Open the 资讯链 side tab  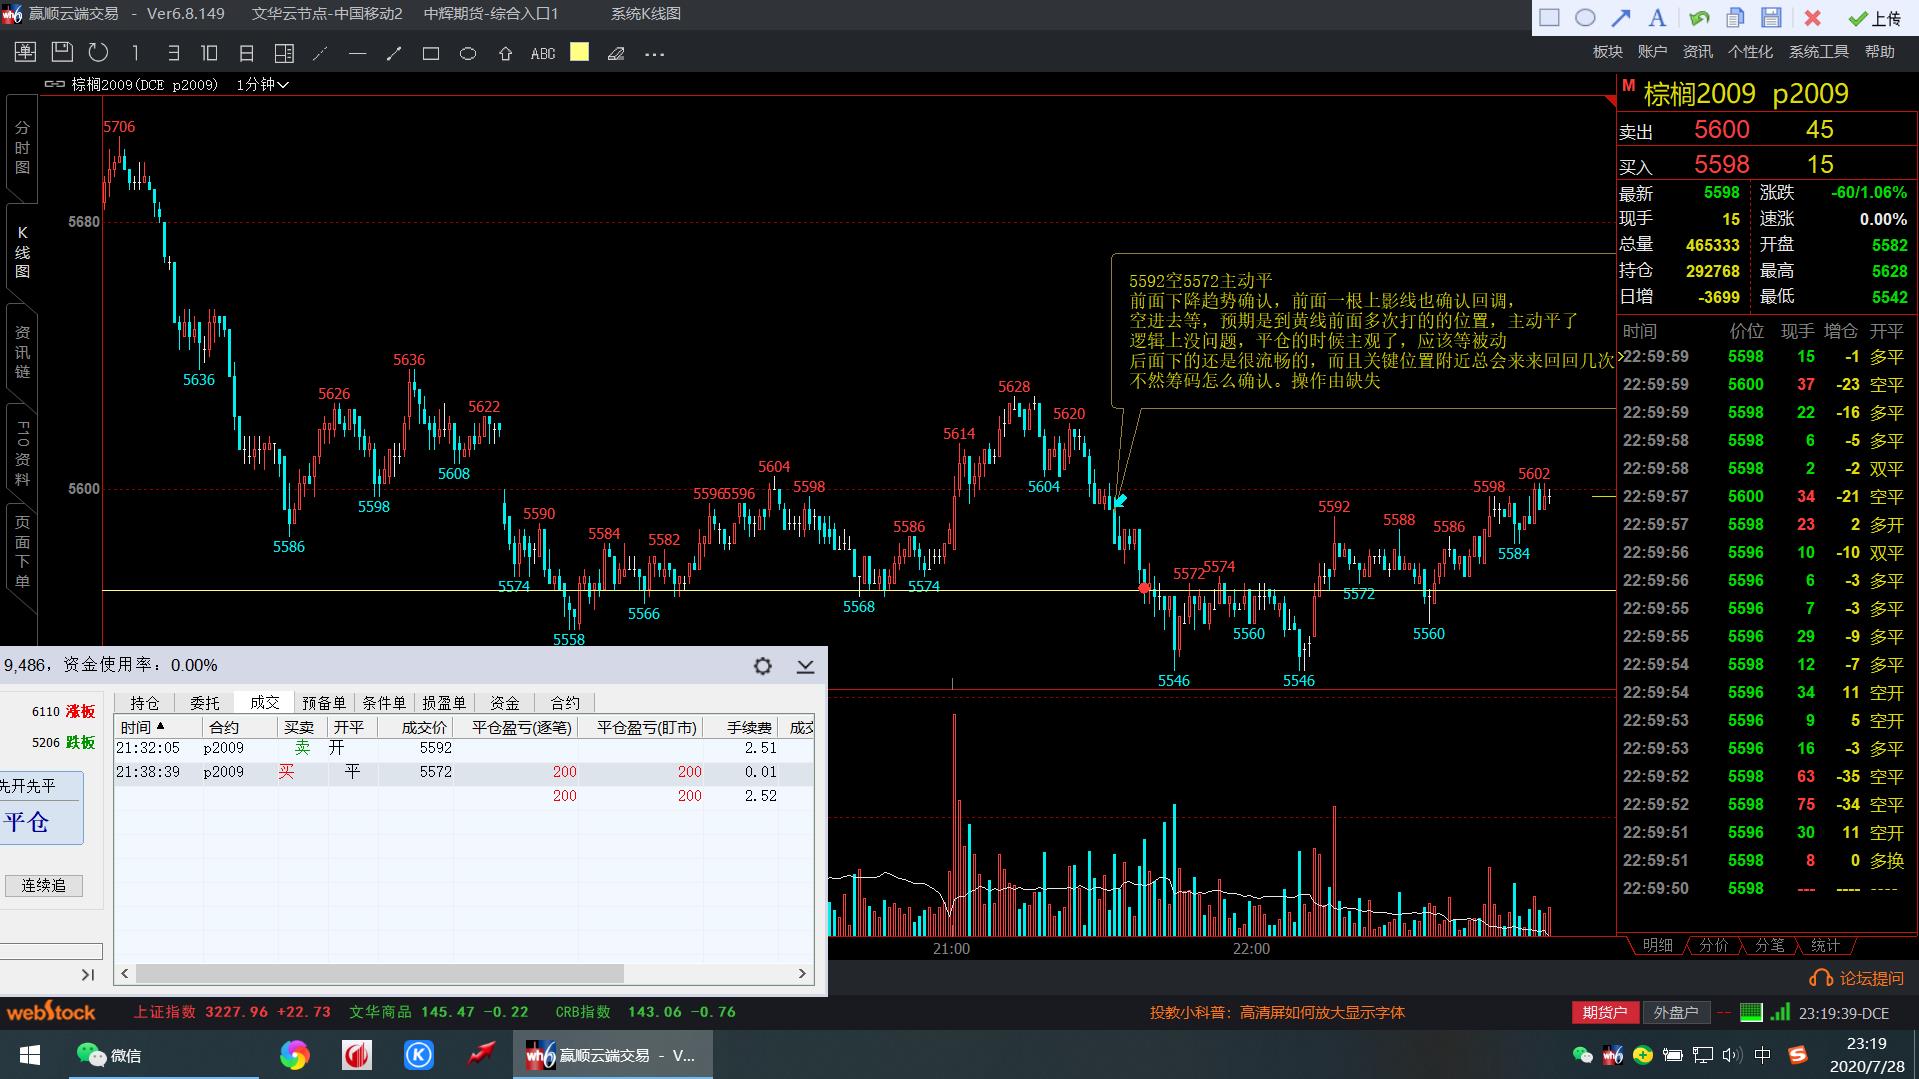point(22,352)
